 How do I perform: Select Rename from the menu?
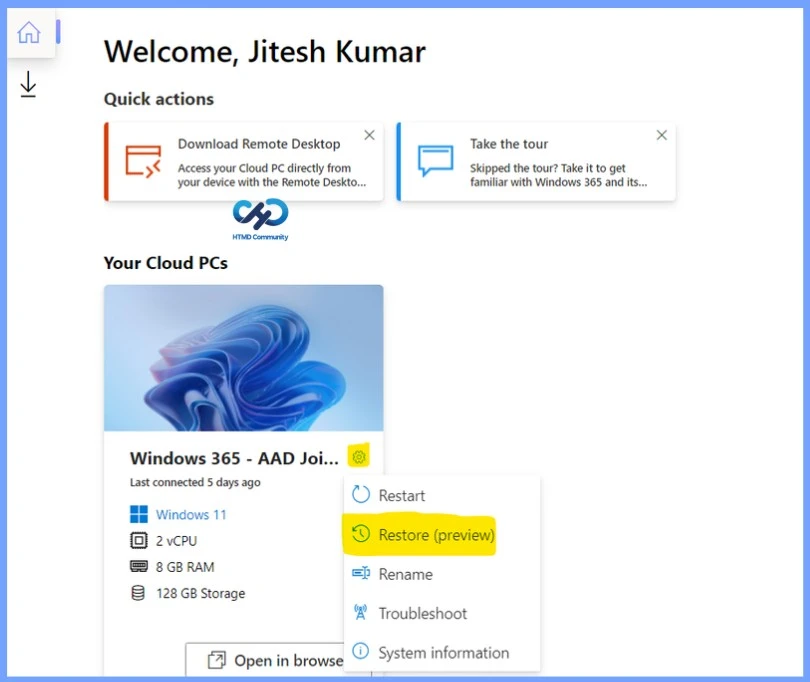pyautogui.click(x=442, y=574)
